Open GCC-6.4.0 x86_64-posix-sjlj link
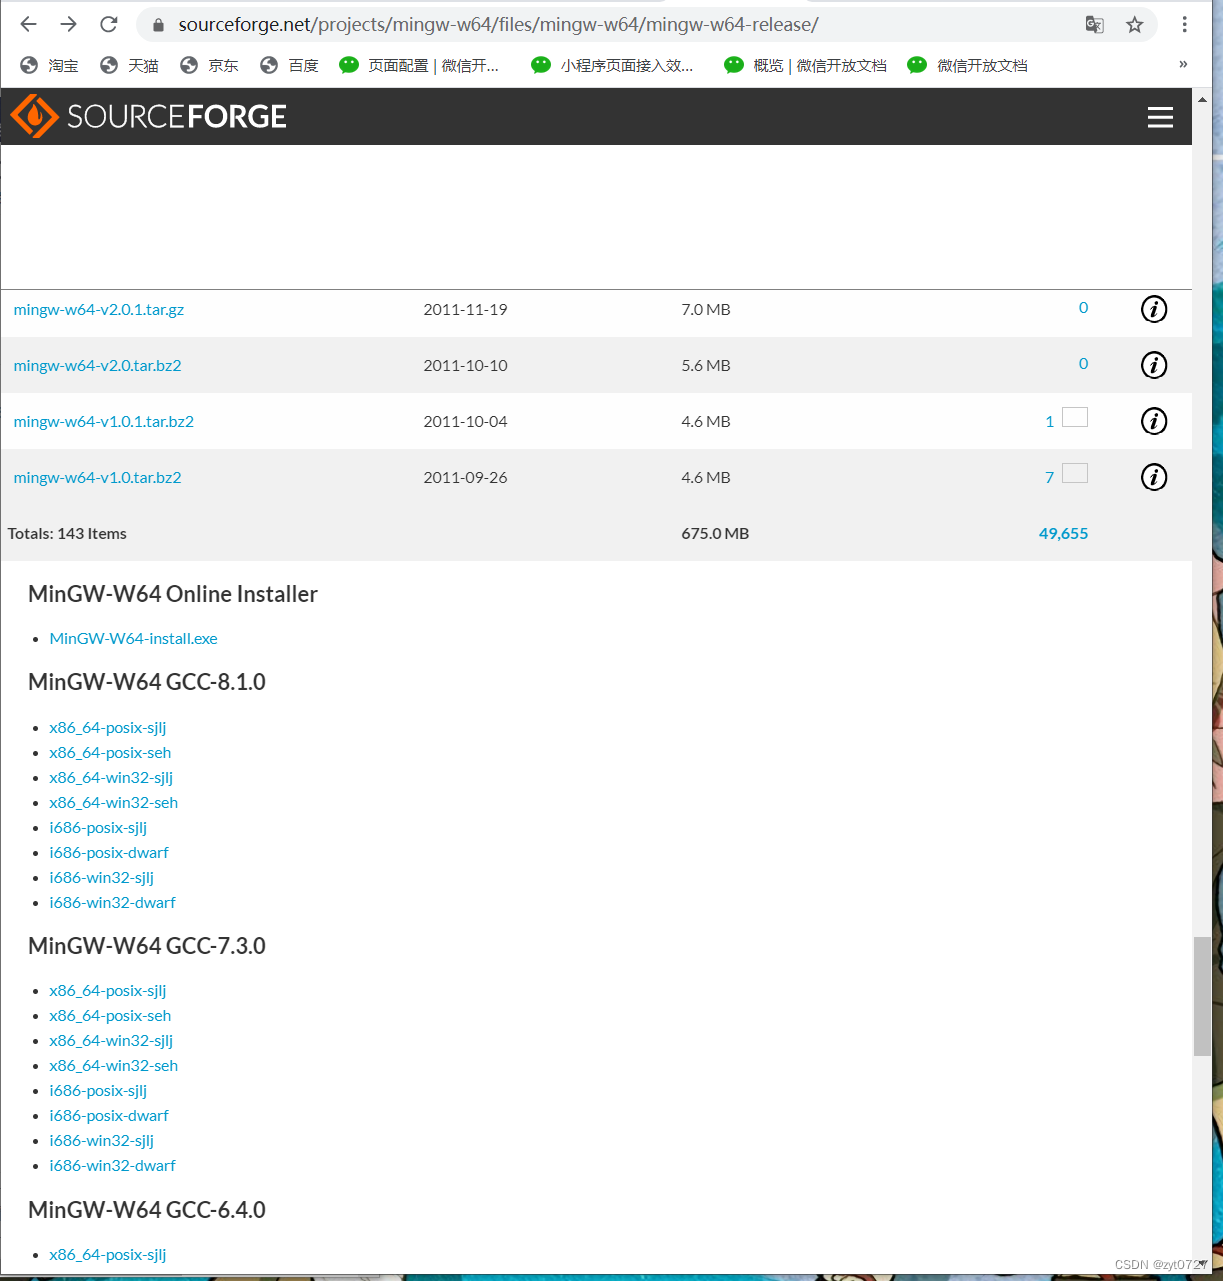Screen dimensions: 1223x1281 click(x=108, y=1255)
